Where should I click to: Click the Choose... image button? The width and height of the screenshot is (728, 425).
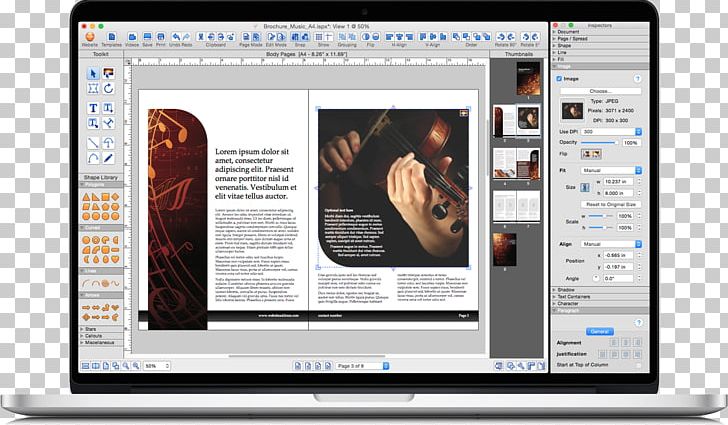click(600, 91)
